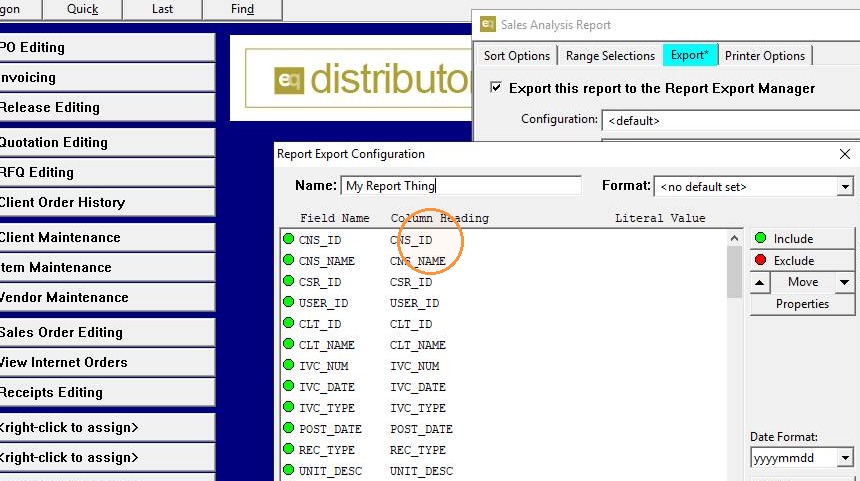Open the Printer Options tab
The height and width of the screenshot is (481, 860).
click(765, 56)
